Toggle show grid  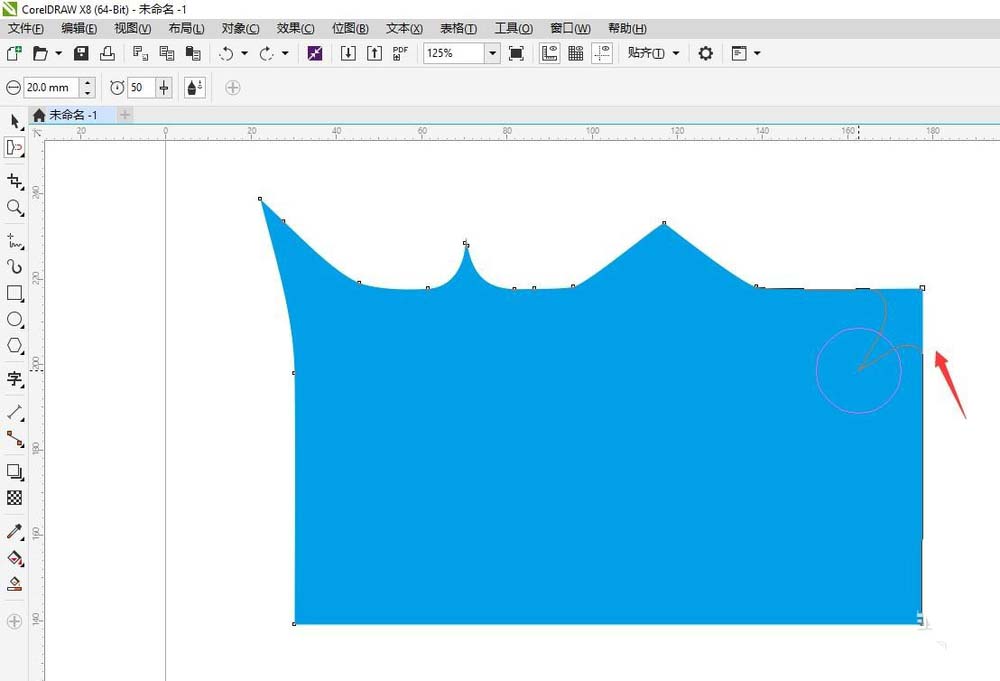pyautogui.click(x=575, y=53)
